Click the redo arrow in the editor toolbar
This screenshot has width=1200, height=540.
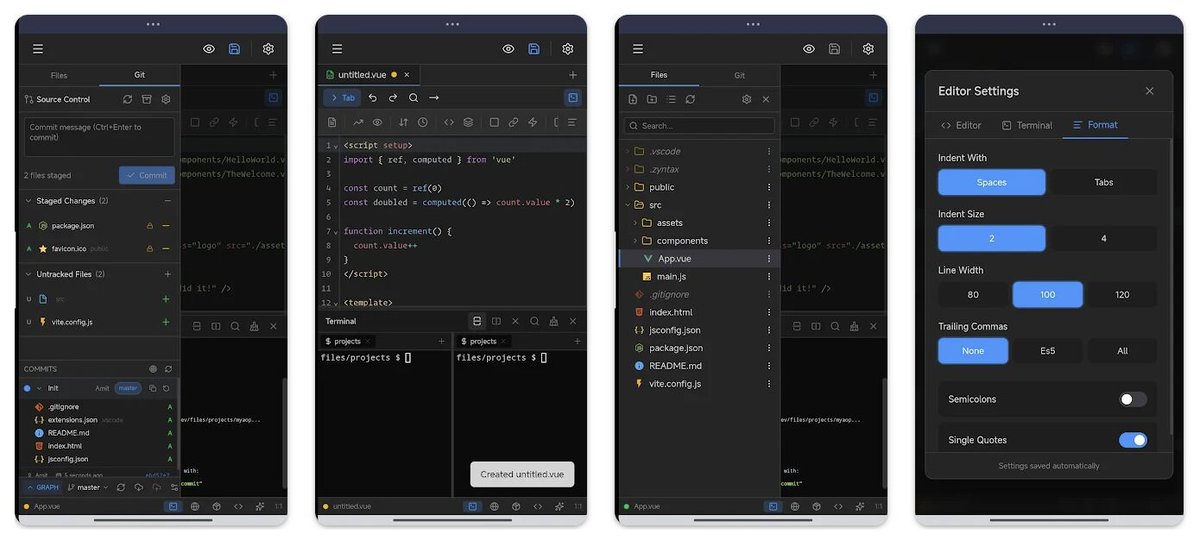tap(393, 98)
